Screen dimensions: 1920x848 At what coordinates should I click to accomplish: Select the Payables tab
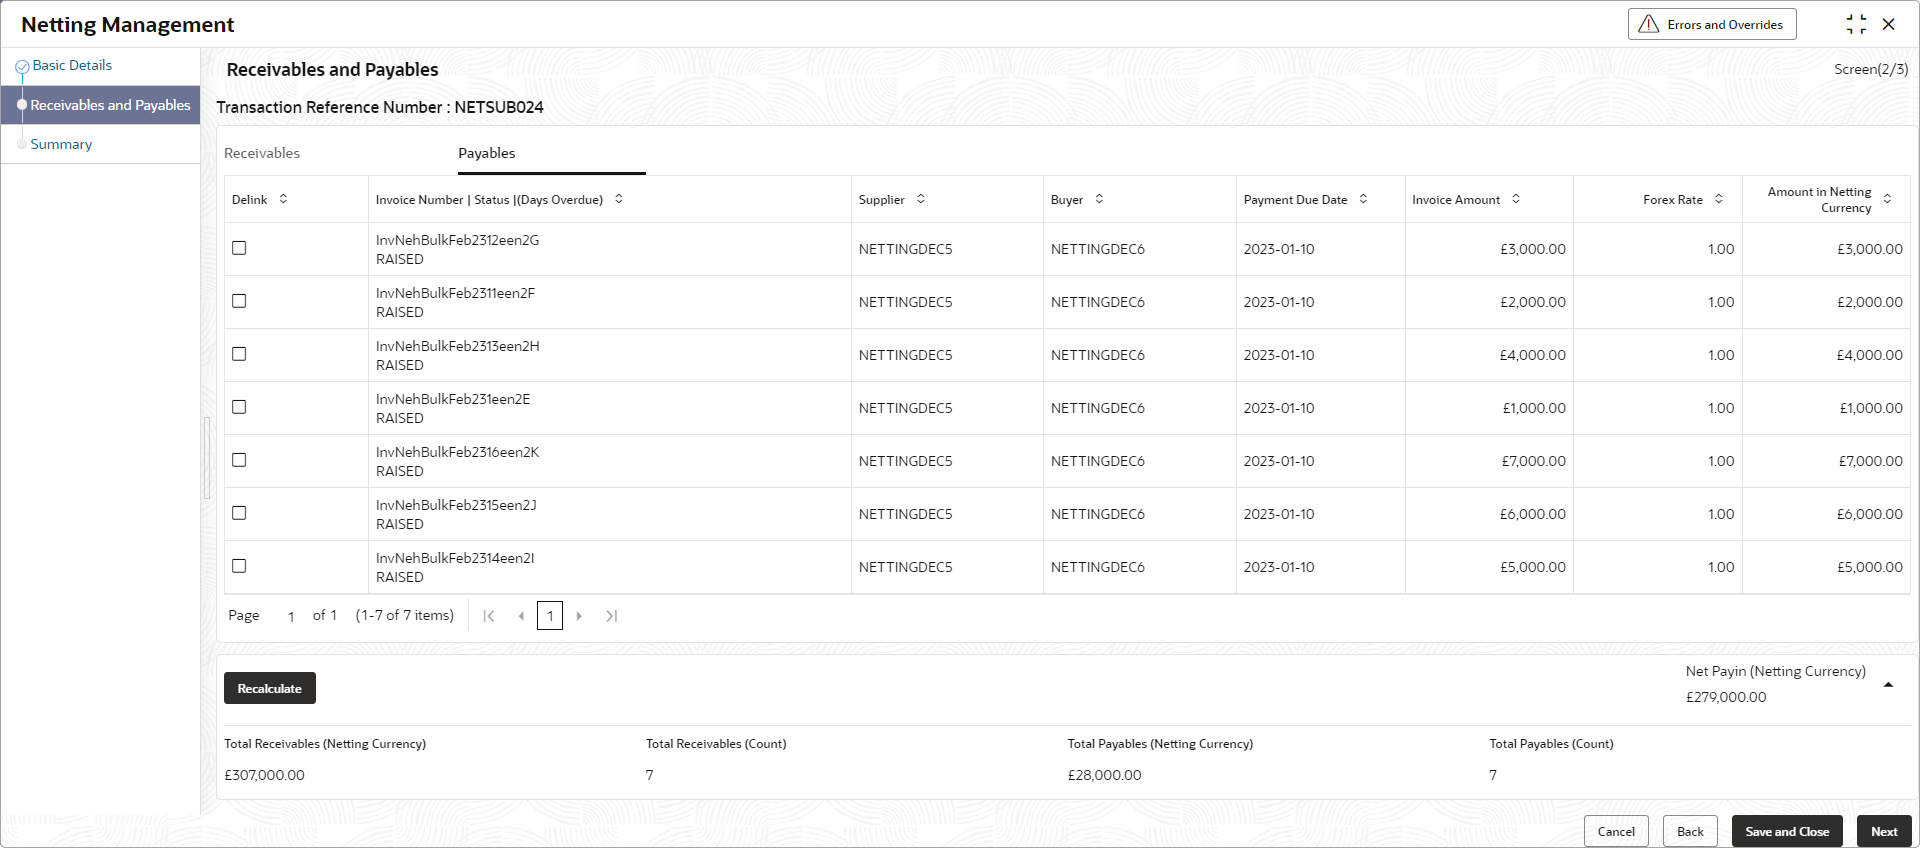487,153
